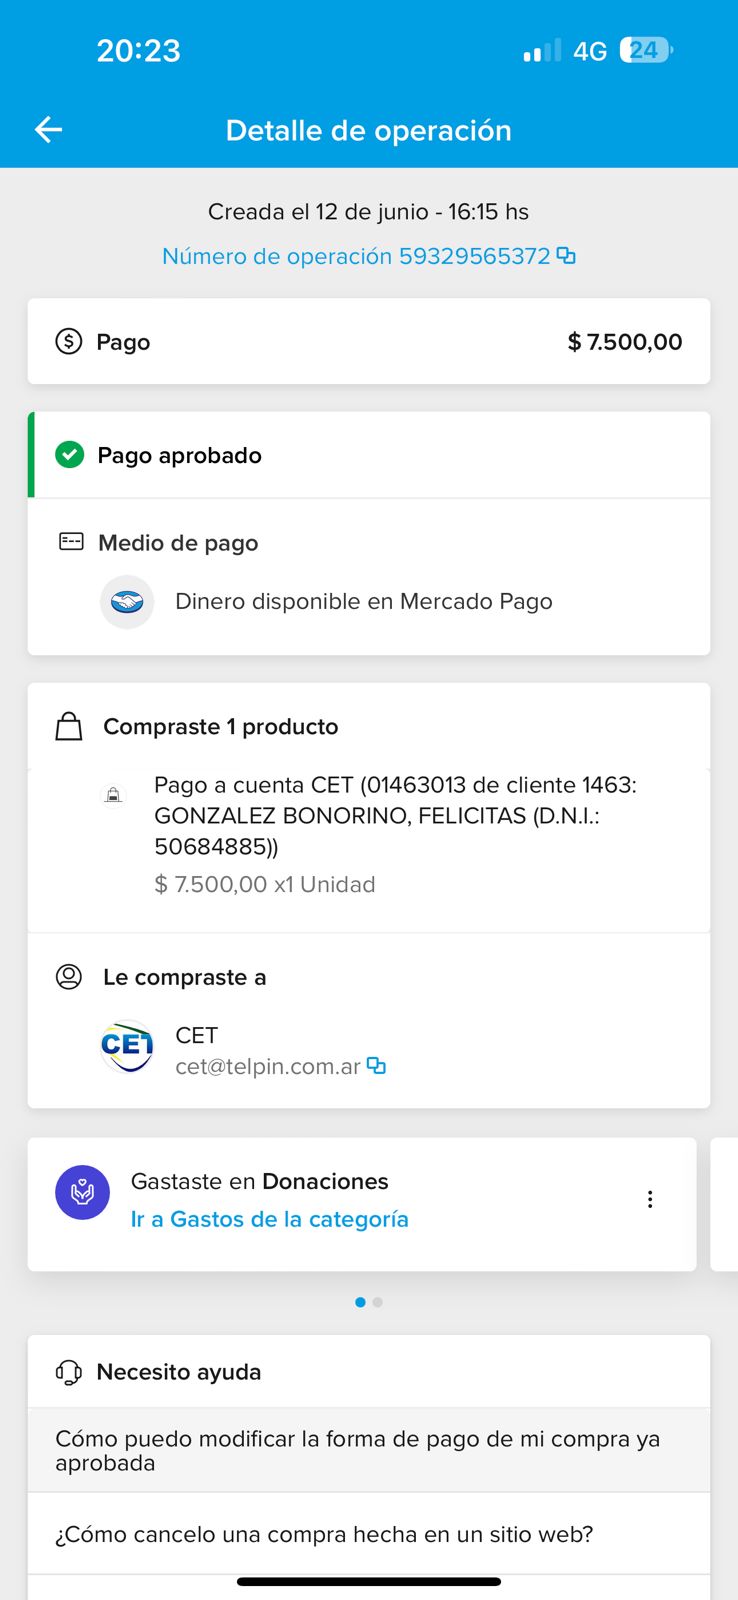The image size is (738, 1600).
Task: Tap the purple Donaciones category icon
Action: click(x=83, y=1192)
